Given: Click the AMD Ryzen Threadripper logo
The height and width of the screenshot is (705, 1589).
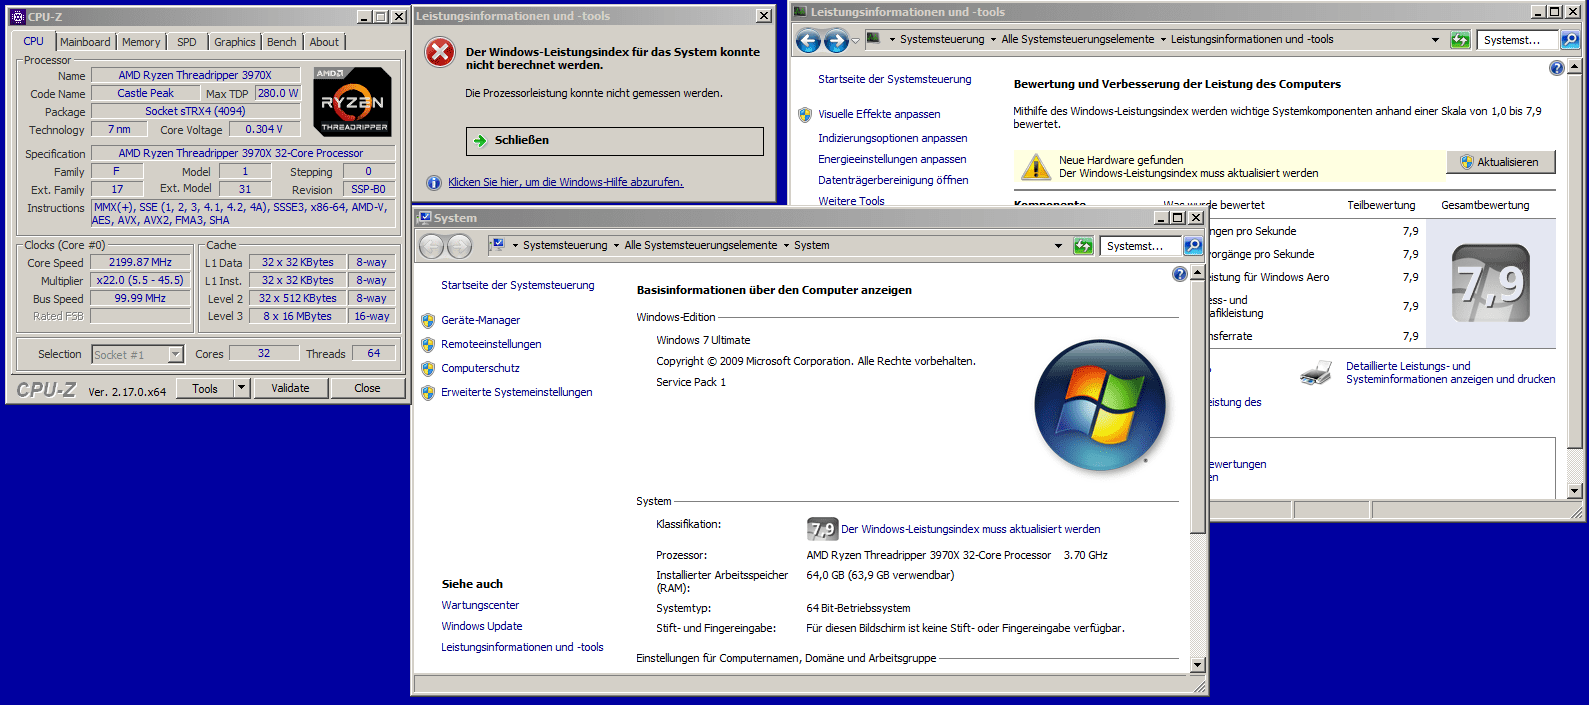Looking at the screenshot, I should [x=352, y=101].
